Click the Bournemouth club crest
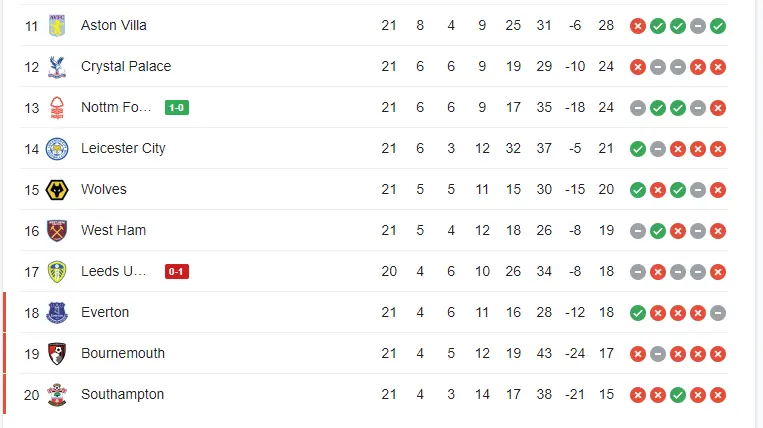 tap(57, 353)
